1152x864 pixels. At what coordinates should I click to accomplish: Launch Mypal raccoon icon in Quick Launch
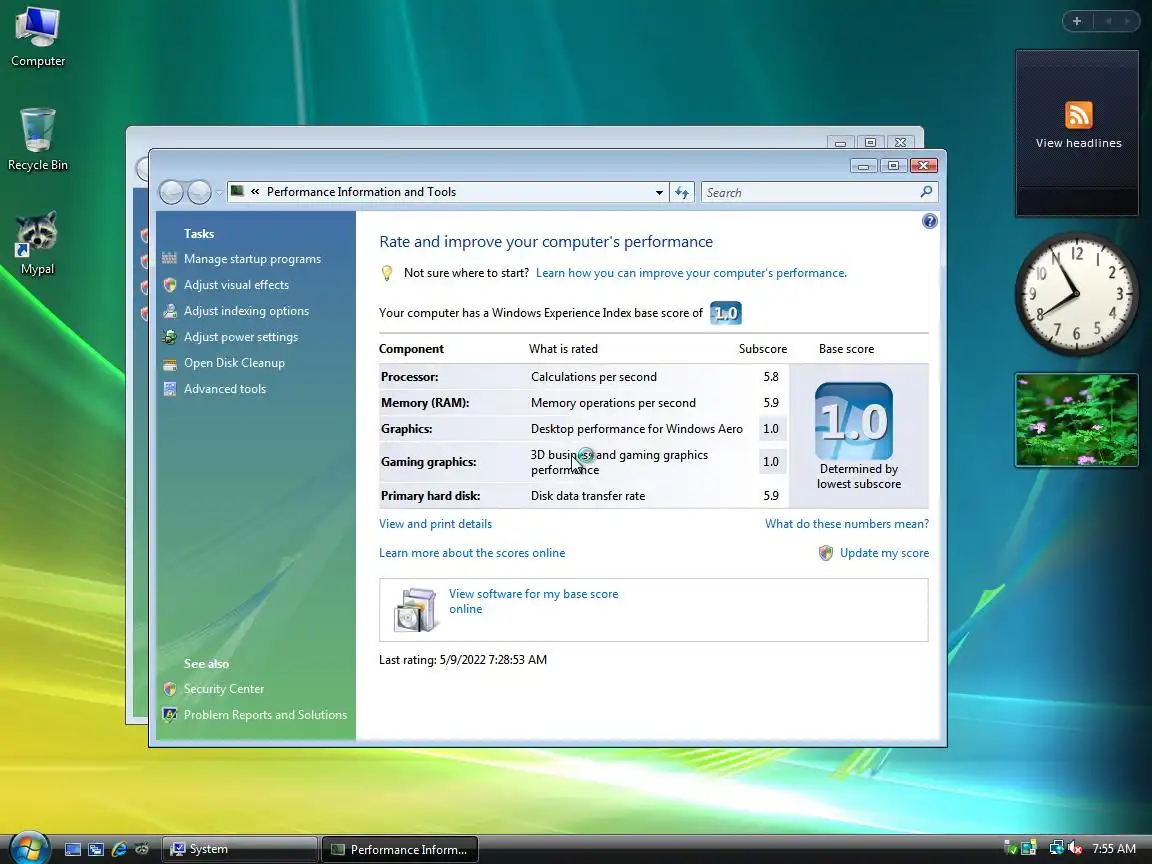(142, 849)
